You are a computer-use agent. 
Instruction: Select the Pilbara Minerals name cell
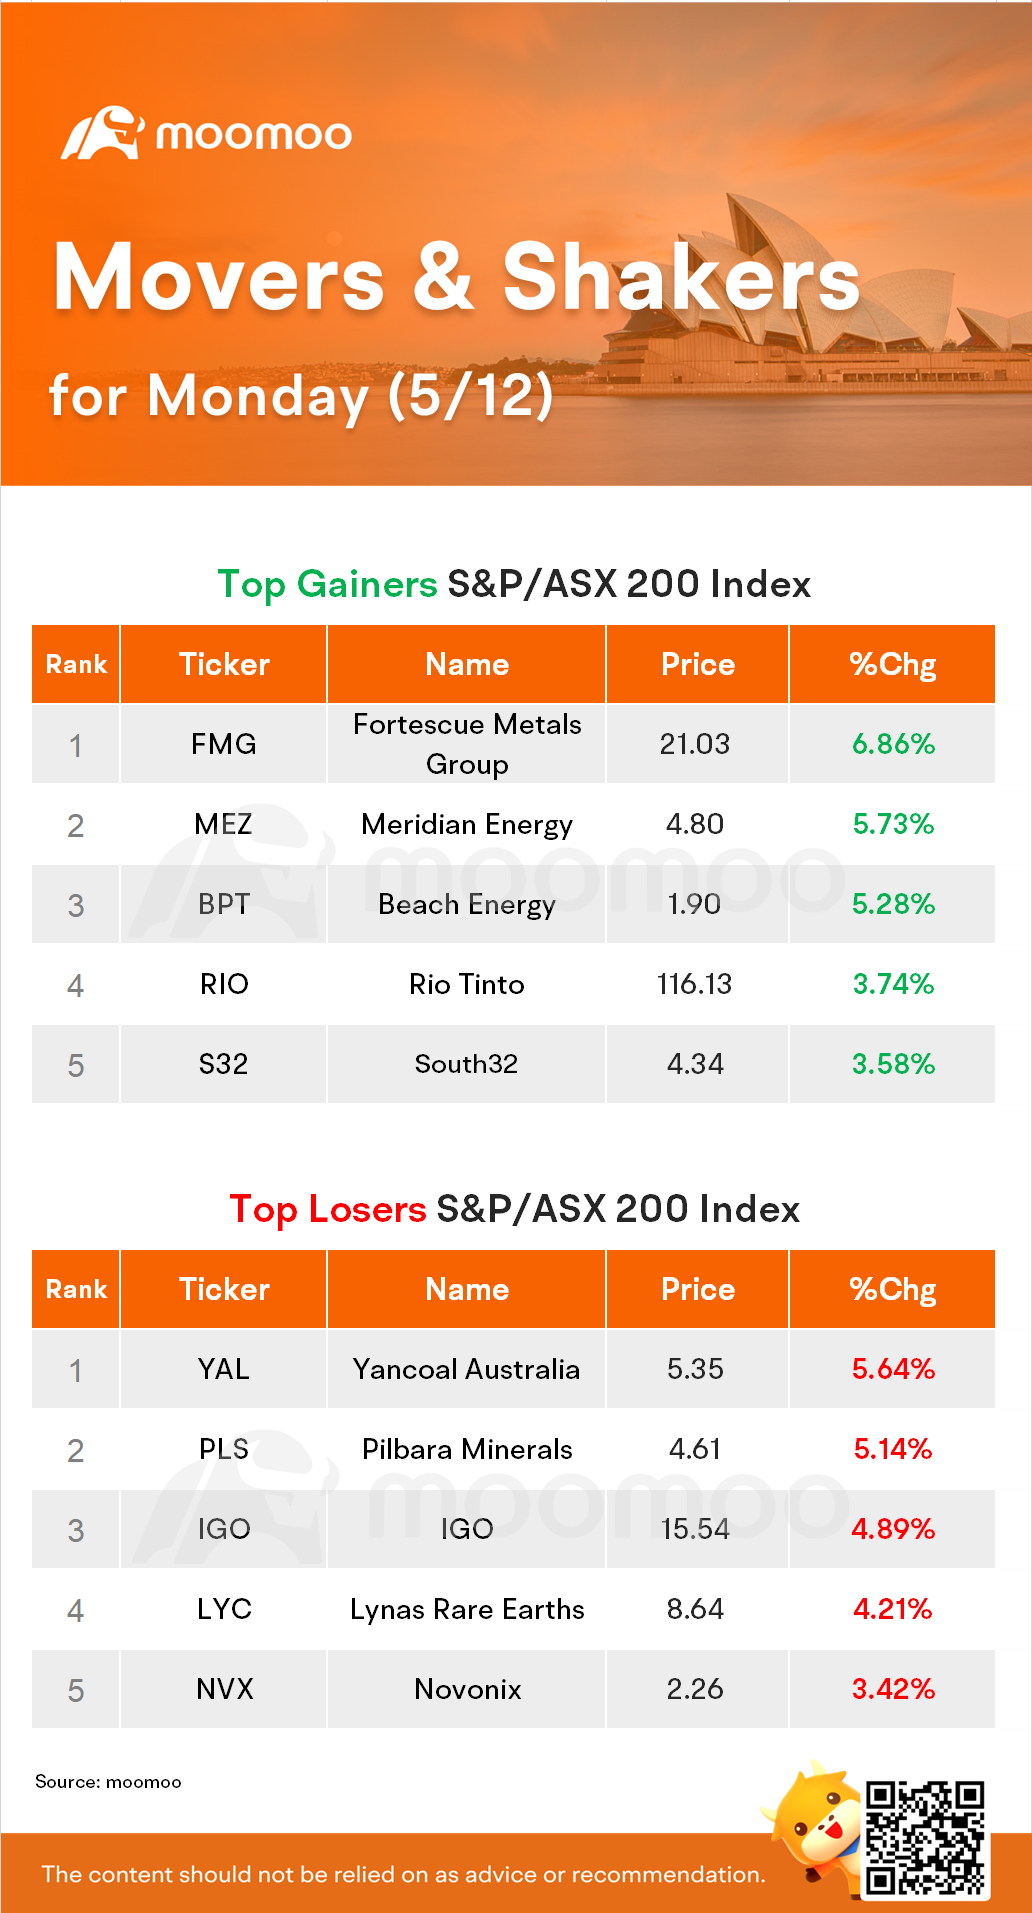tap(467, 1449)
